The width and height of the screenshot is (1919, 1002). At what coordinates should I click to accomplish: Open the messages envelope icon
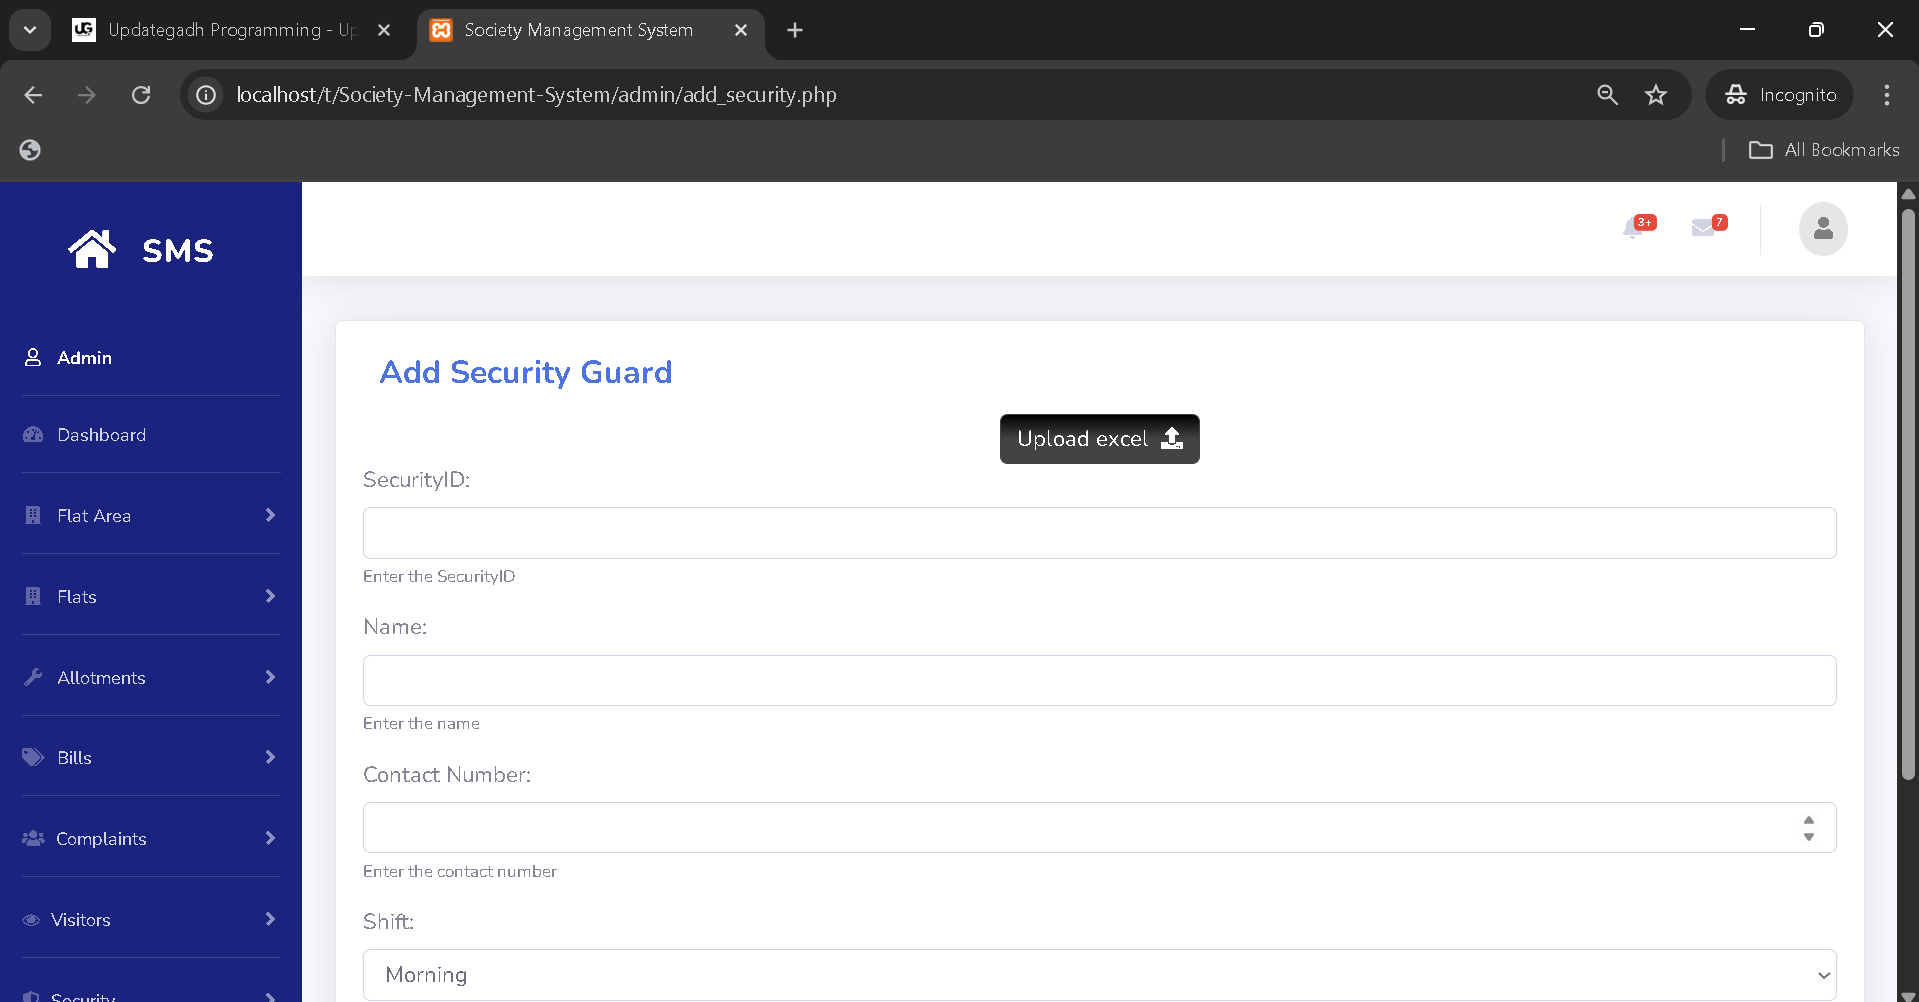1703,228
